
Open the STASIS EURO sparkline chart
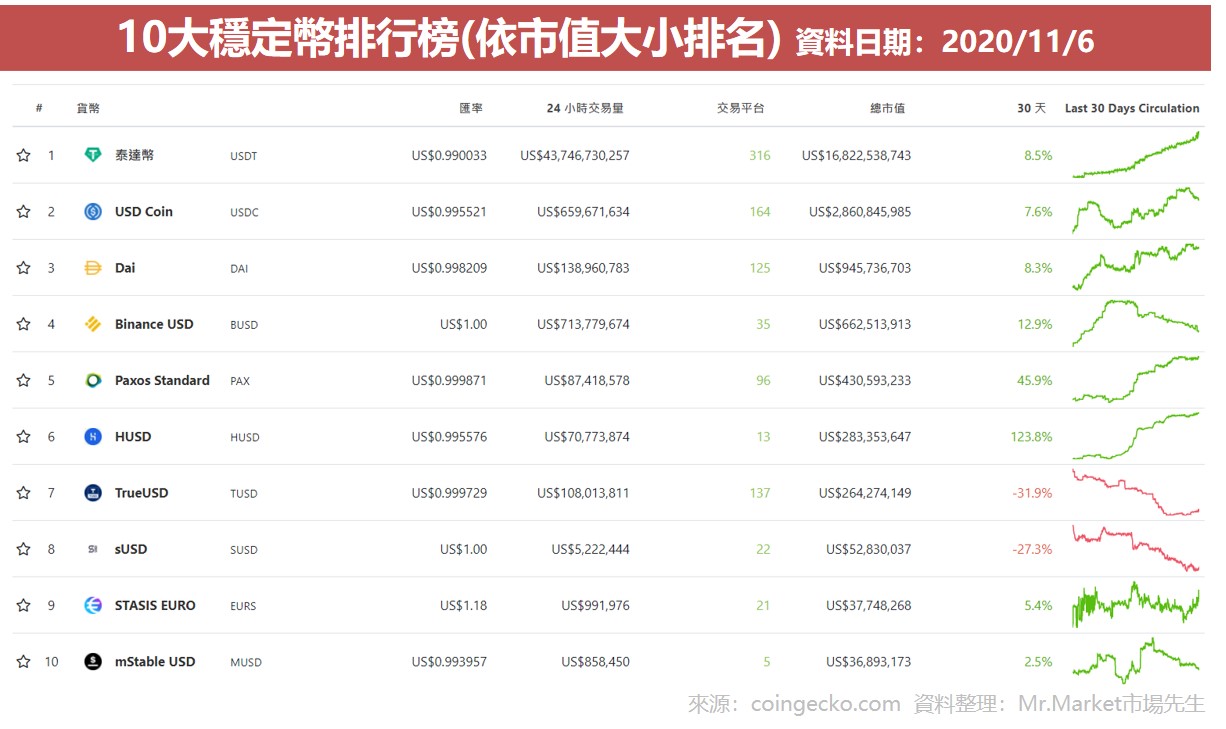1136,604
